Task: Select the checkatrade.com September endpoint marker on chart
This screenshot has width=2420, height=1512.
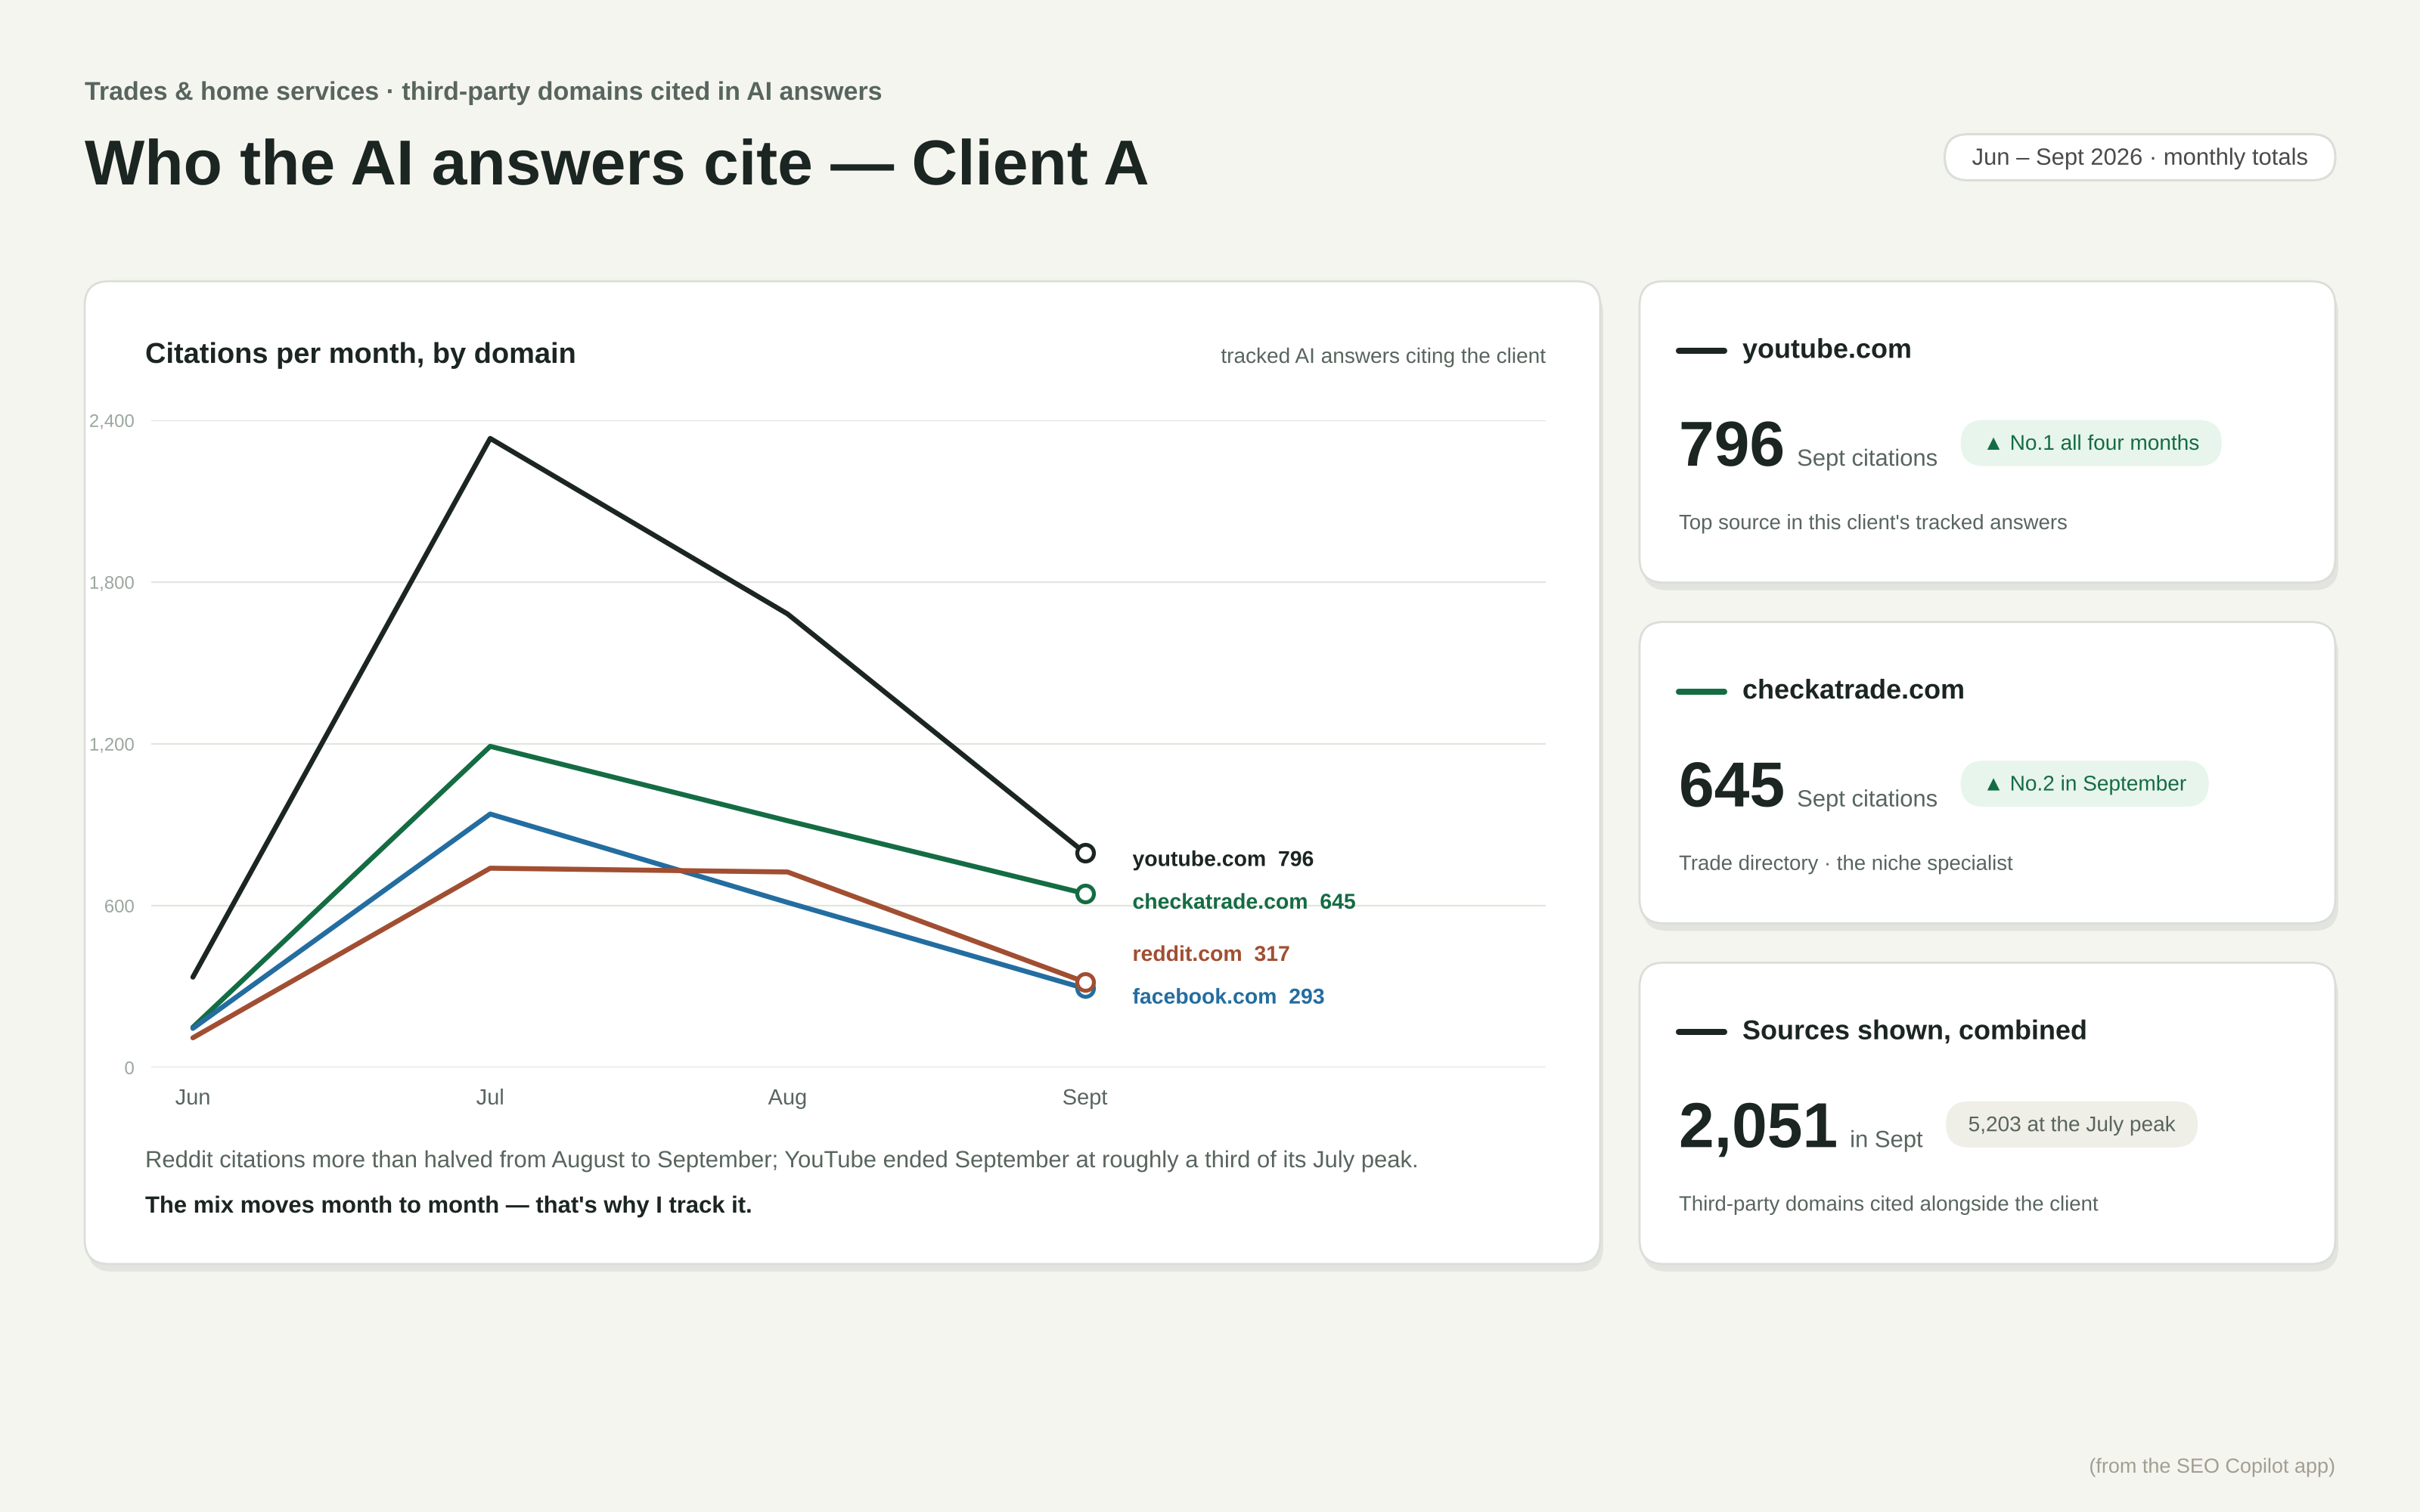Action: point(1085,894)
